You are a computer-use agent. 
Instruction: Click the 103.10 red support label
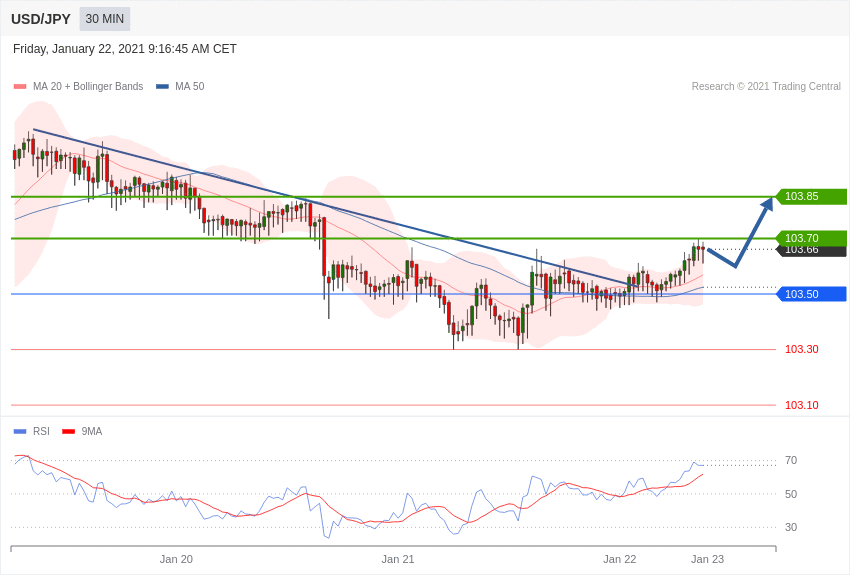pyautogui.click(x=802, y=405)
